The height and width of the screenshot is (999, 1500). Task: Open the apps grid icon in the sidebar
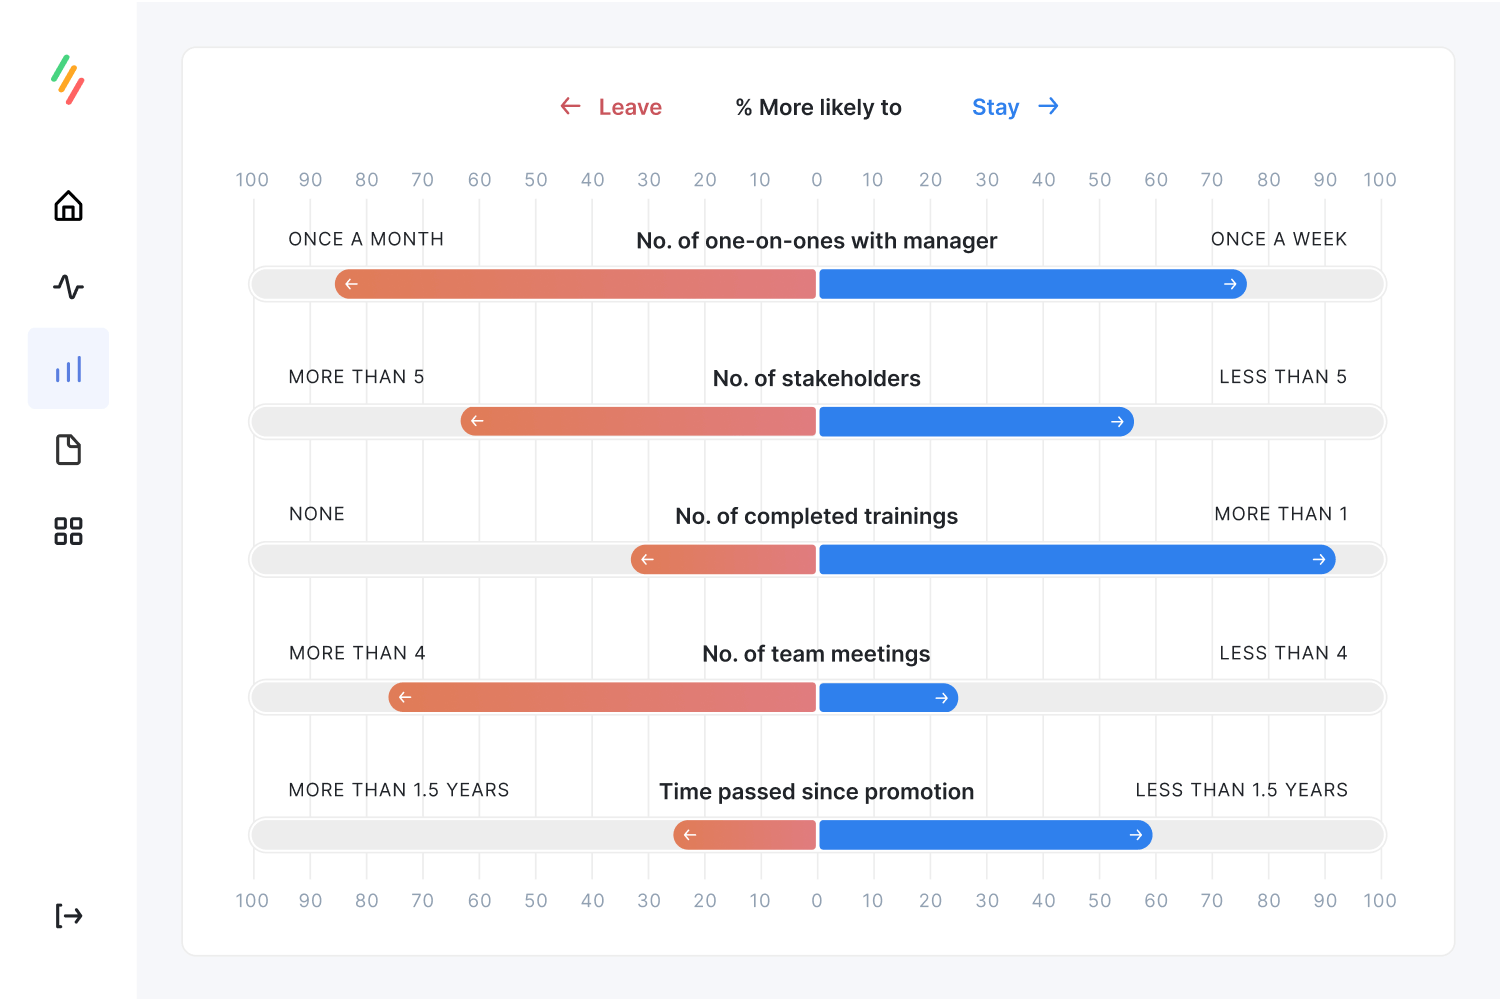coord(68,531)
